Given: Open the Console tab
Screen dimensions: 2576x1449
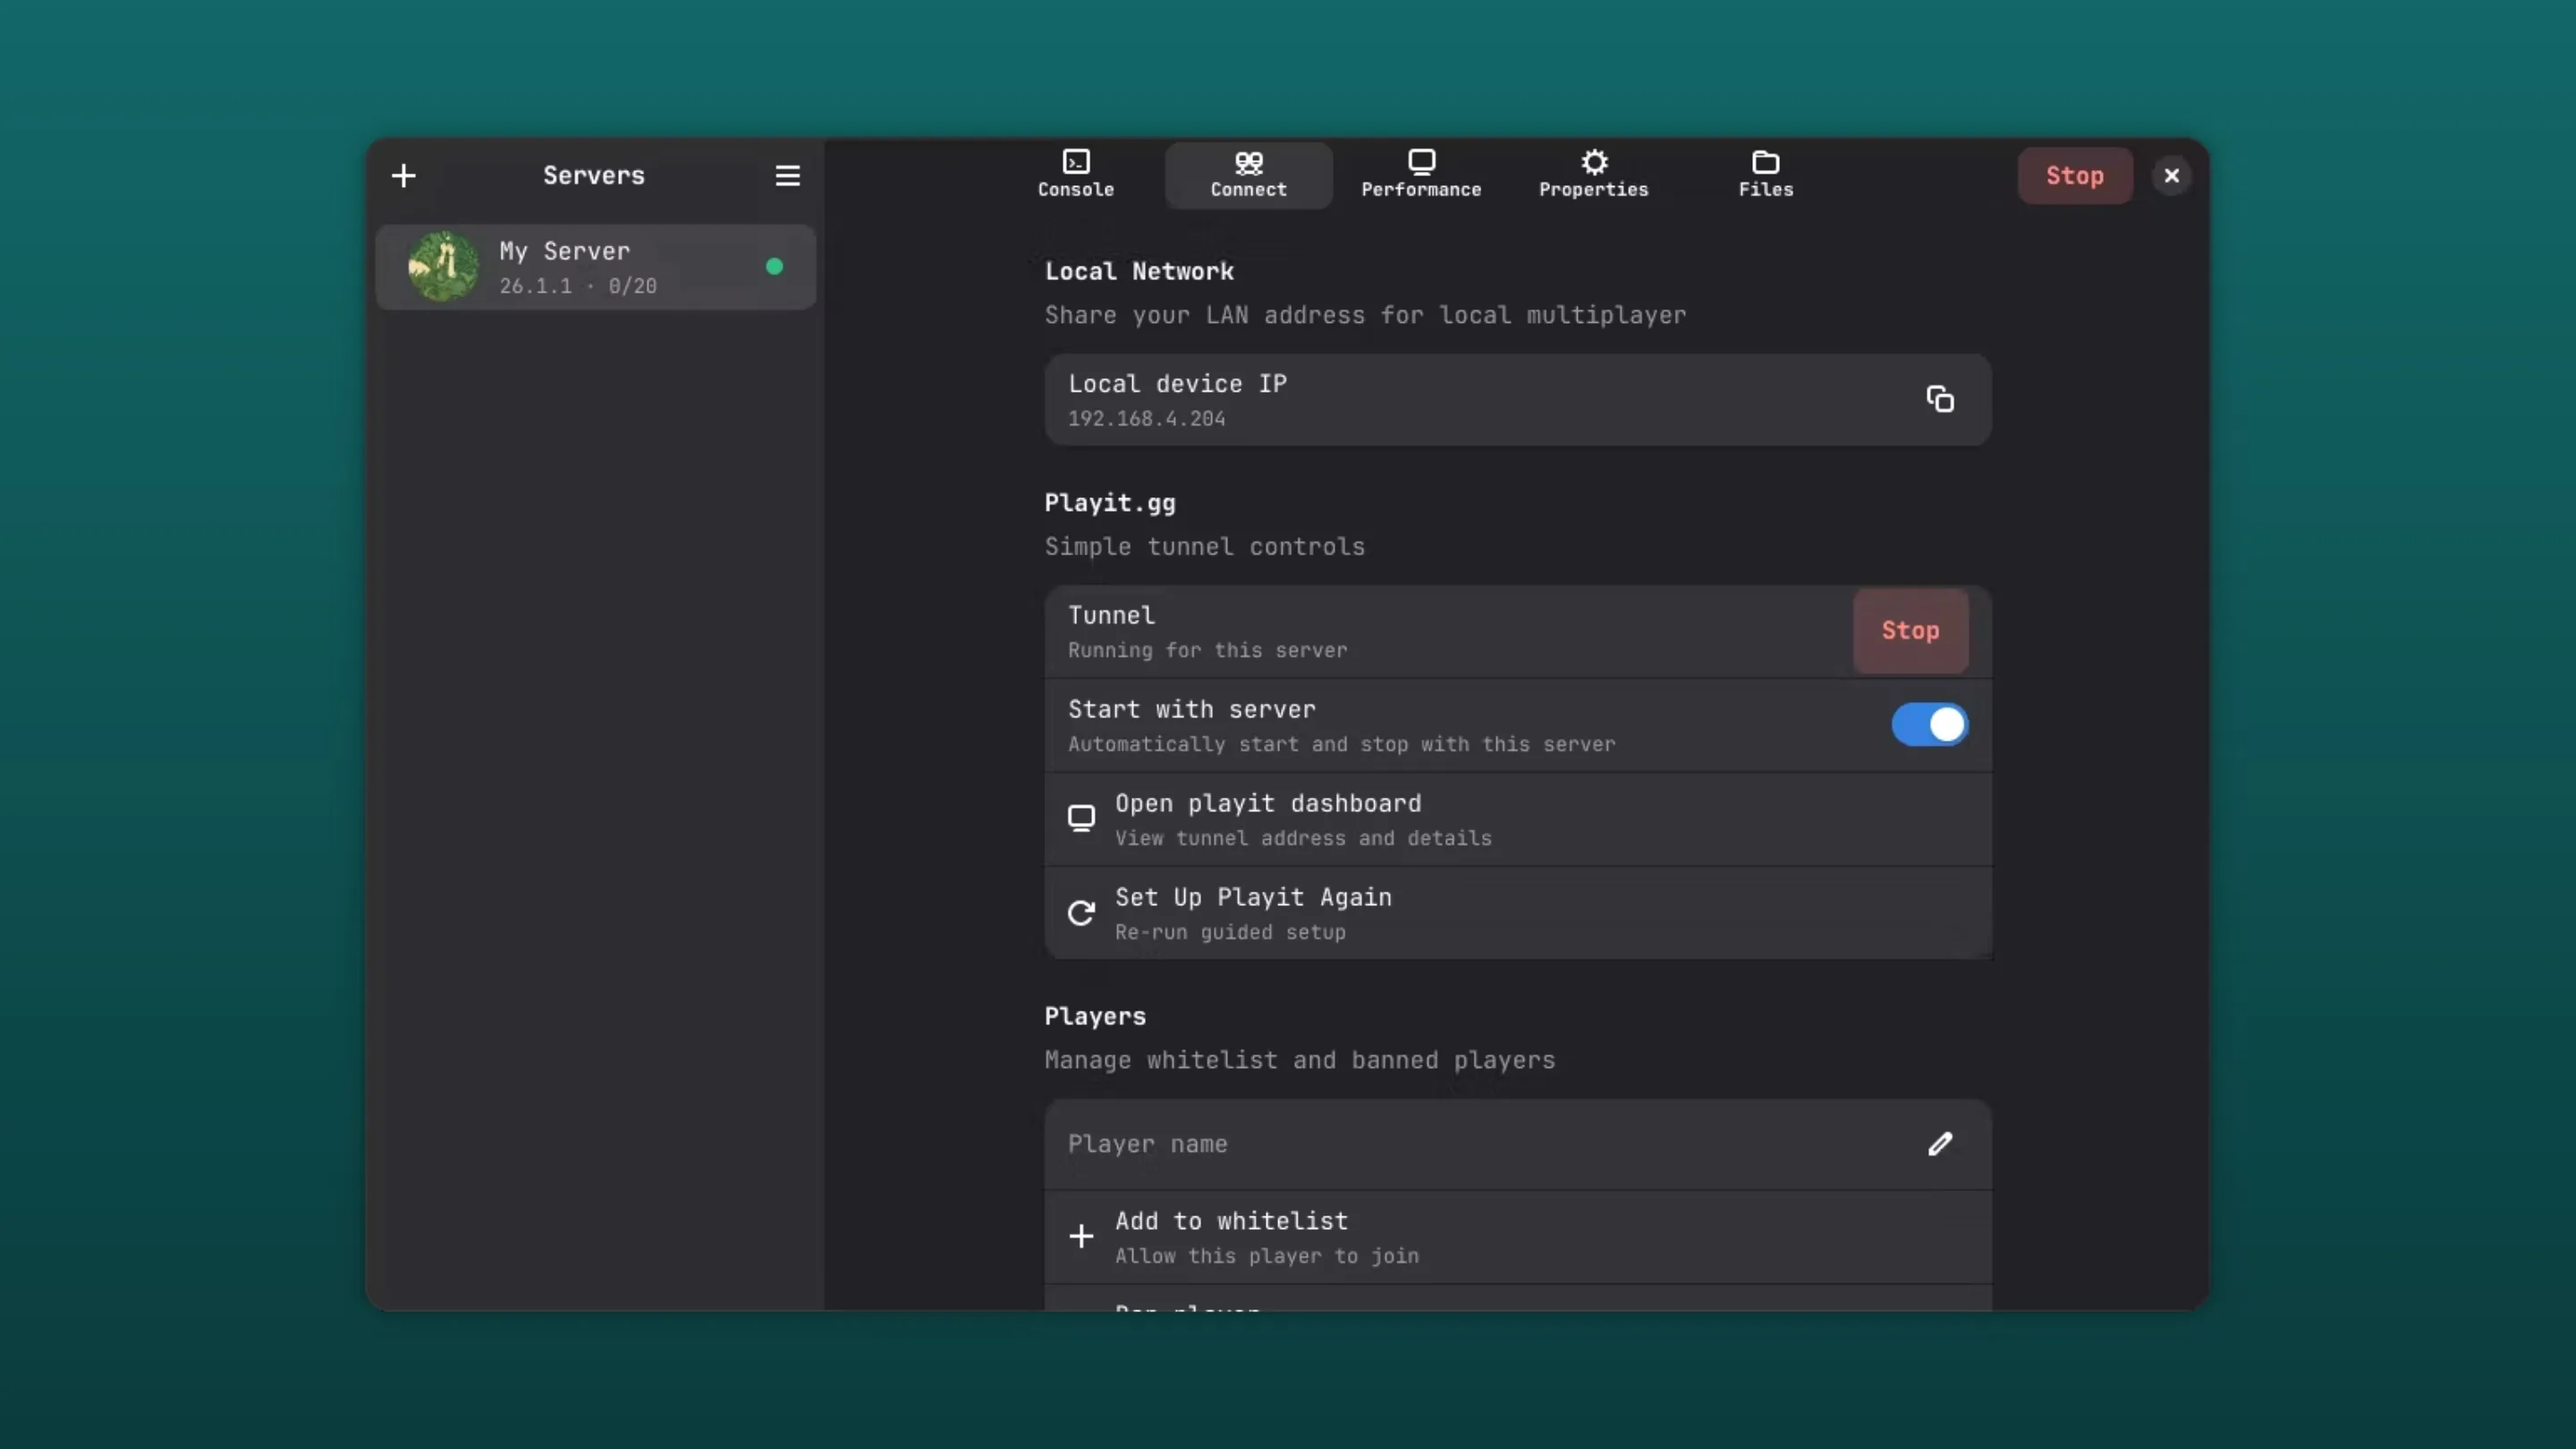Looking at the screenshot, I should 1075,175.
